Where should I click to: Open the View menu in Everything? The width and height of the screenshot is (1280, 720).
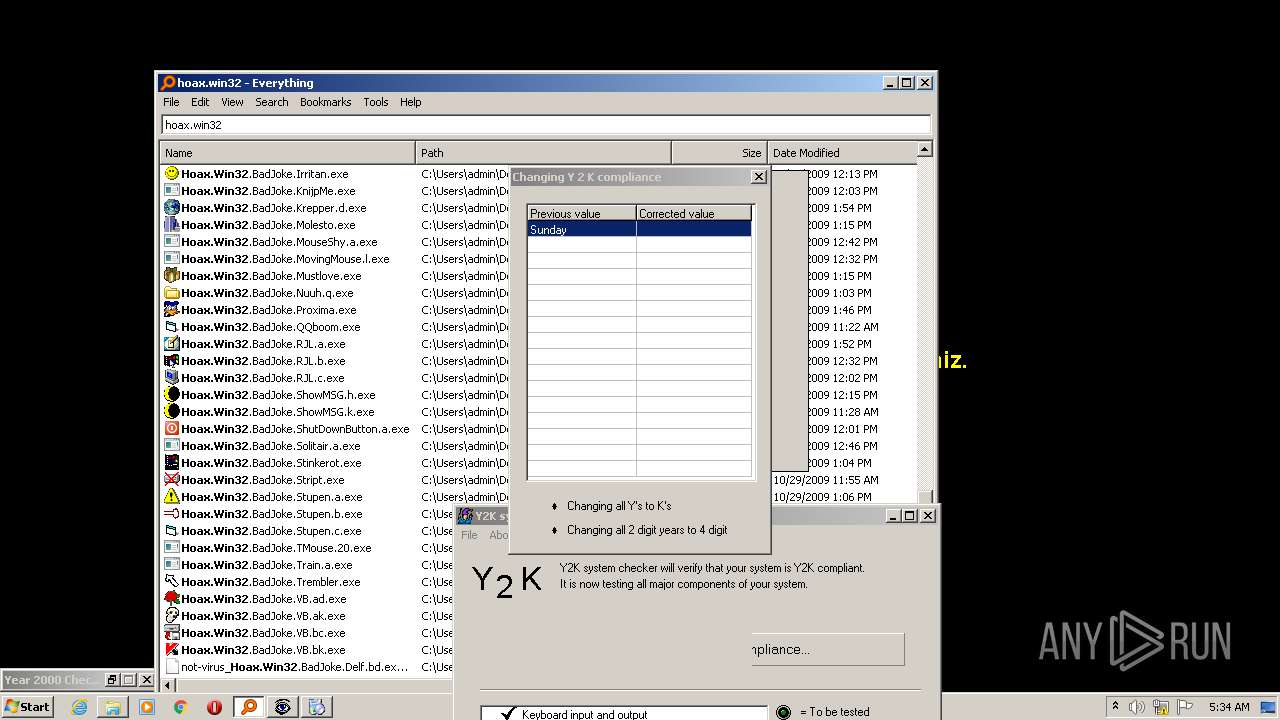point(232,102)
